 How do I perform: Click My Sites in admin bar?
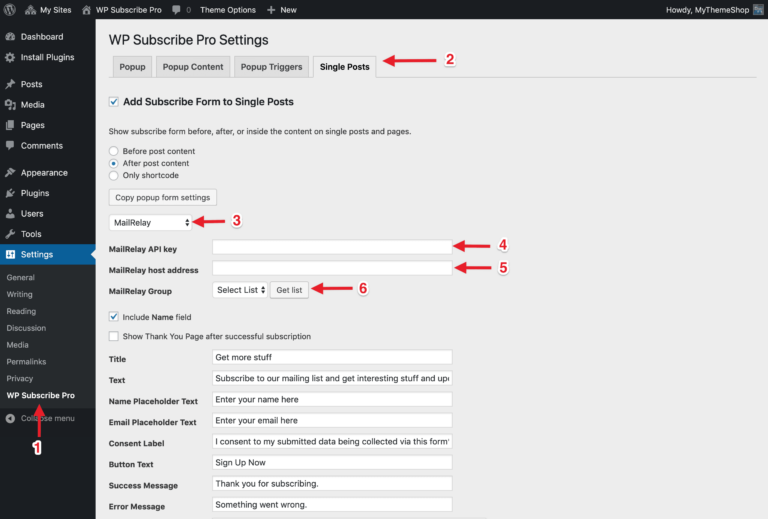(55, 10)
